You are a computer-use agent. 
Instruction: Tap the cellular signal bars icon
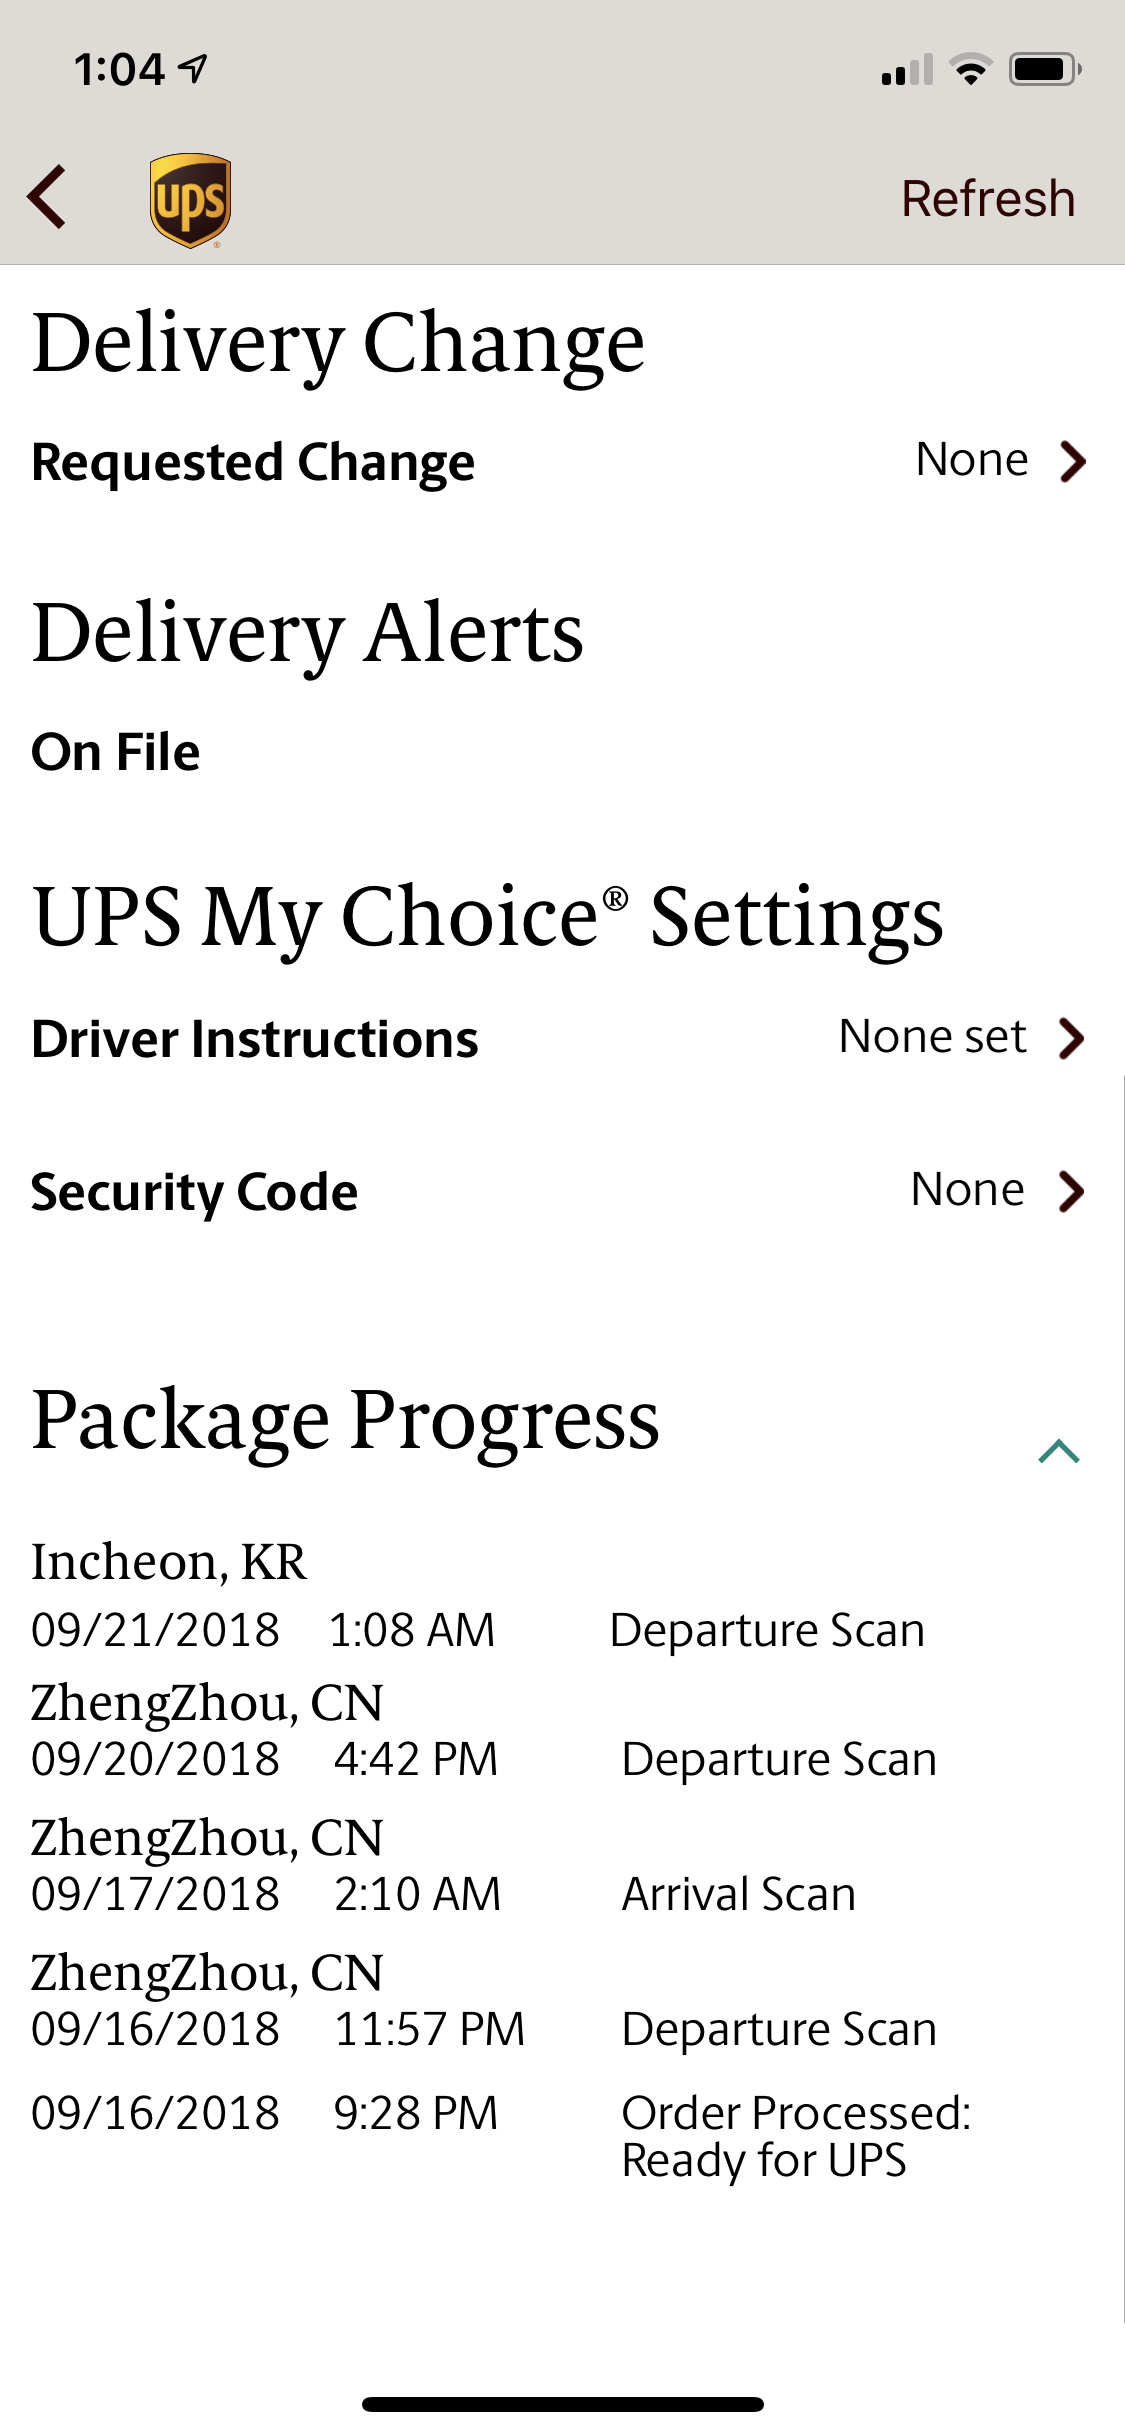pos(907,69)
